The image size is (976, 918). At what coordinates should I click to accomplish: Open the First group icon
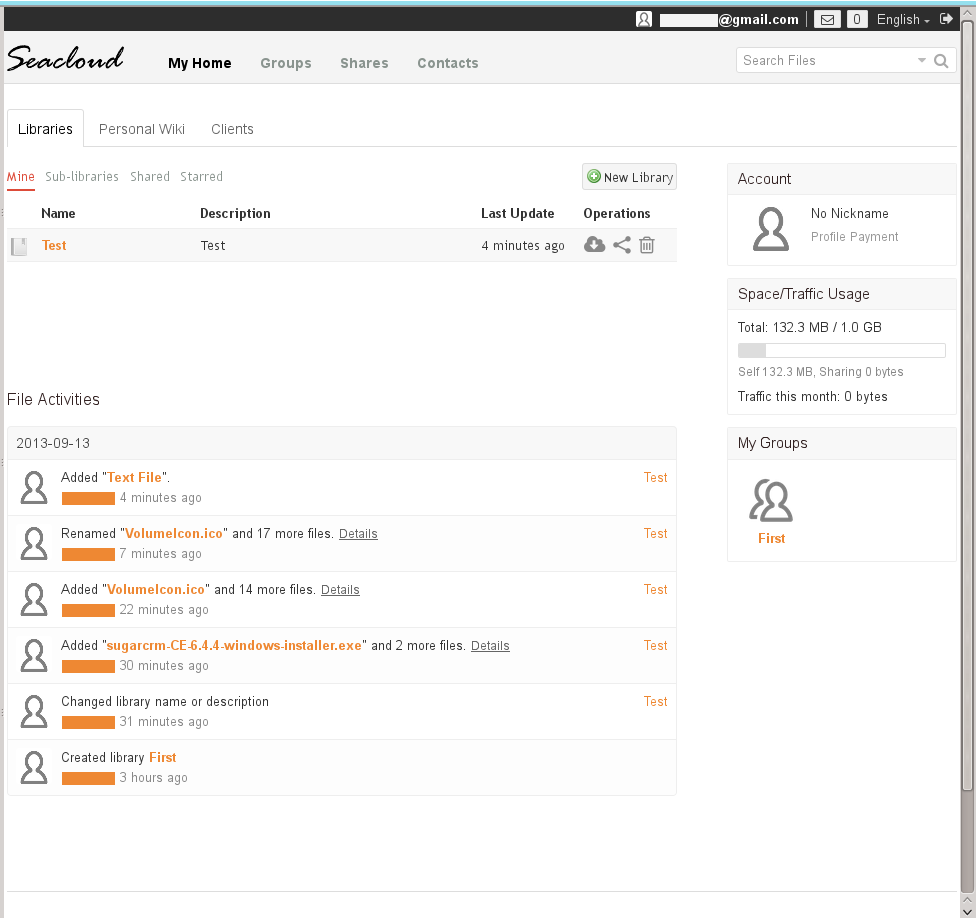[x=771, y=502]
